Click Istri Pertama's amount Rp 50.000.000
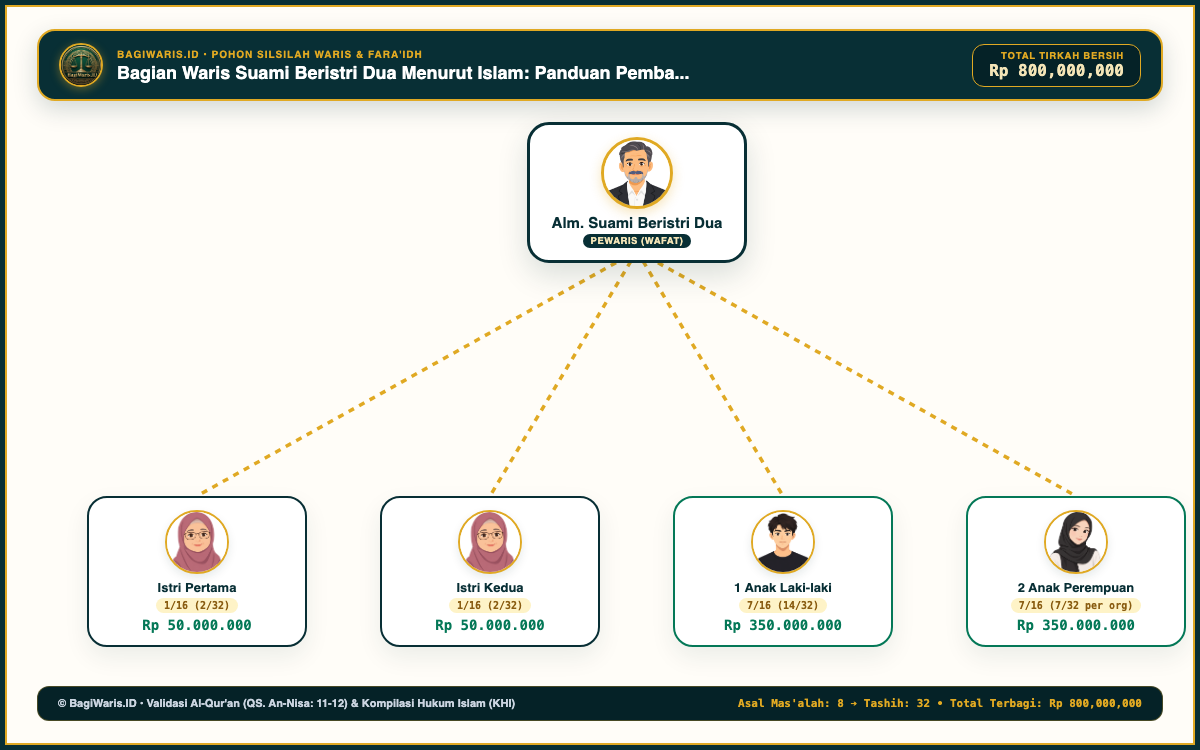Viewport: 1200px width, 750px height. click(x=197, y=625)
